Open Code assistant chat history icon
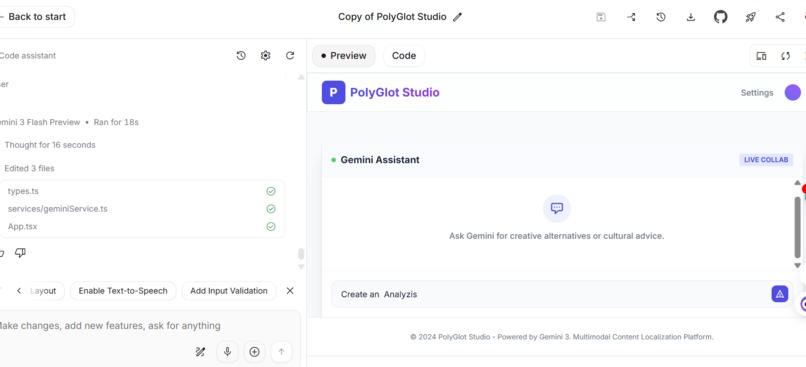This screenshot has height=367, width=806. (241, 56)
